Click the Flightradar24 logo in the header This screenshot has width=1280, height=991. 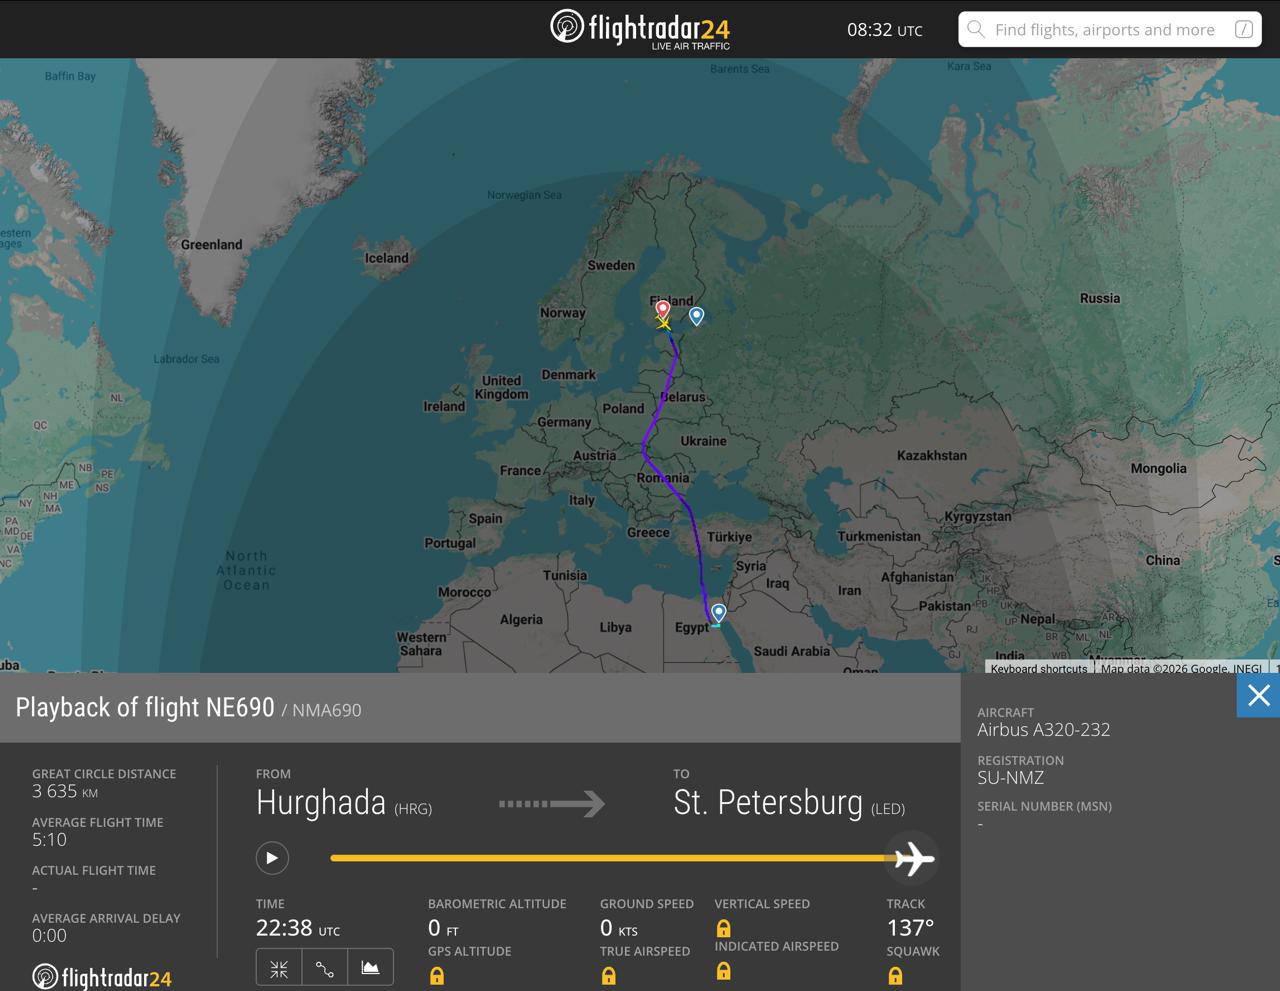640,29
